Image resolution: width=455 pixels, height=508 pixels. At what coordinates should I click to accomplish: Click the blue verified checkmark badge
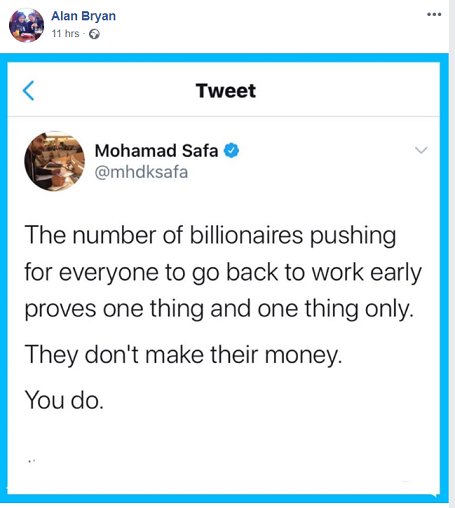(x=231, y=150)
